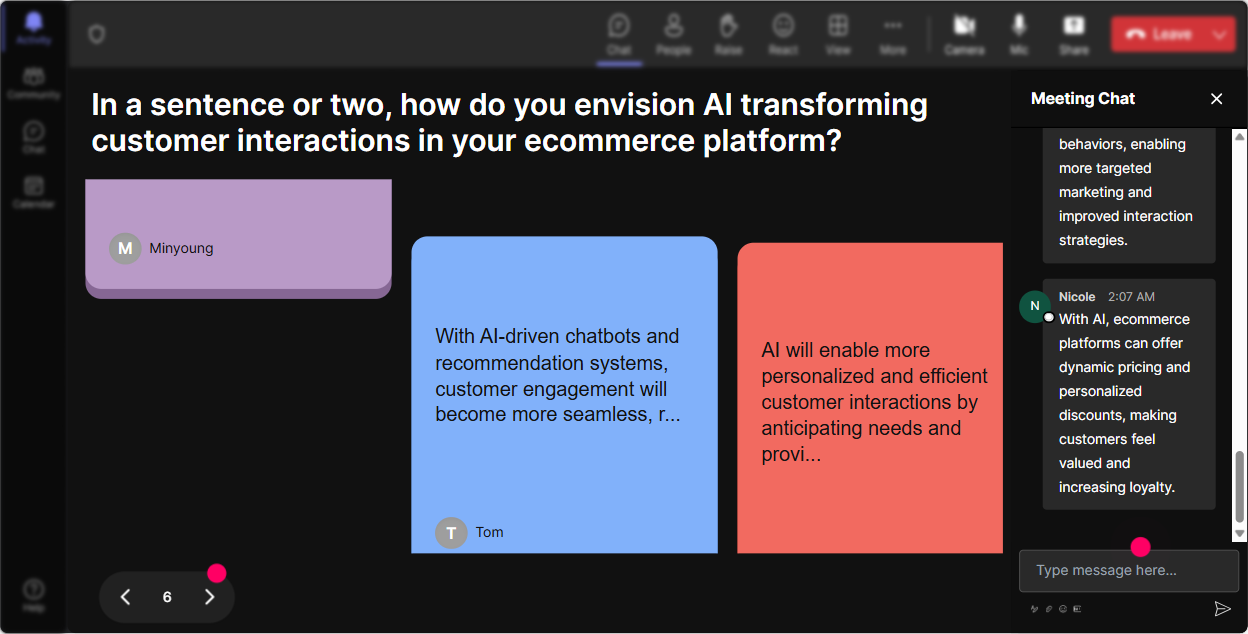Click Nicole's name in chat message
This screenshot has height=634, width=1248.
pyautogui.click(x=1077, y=296)
